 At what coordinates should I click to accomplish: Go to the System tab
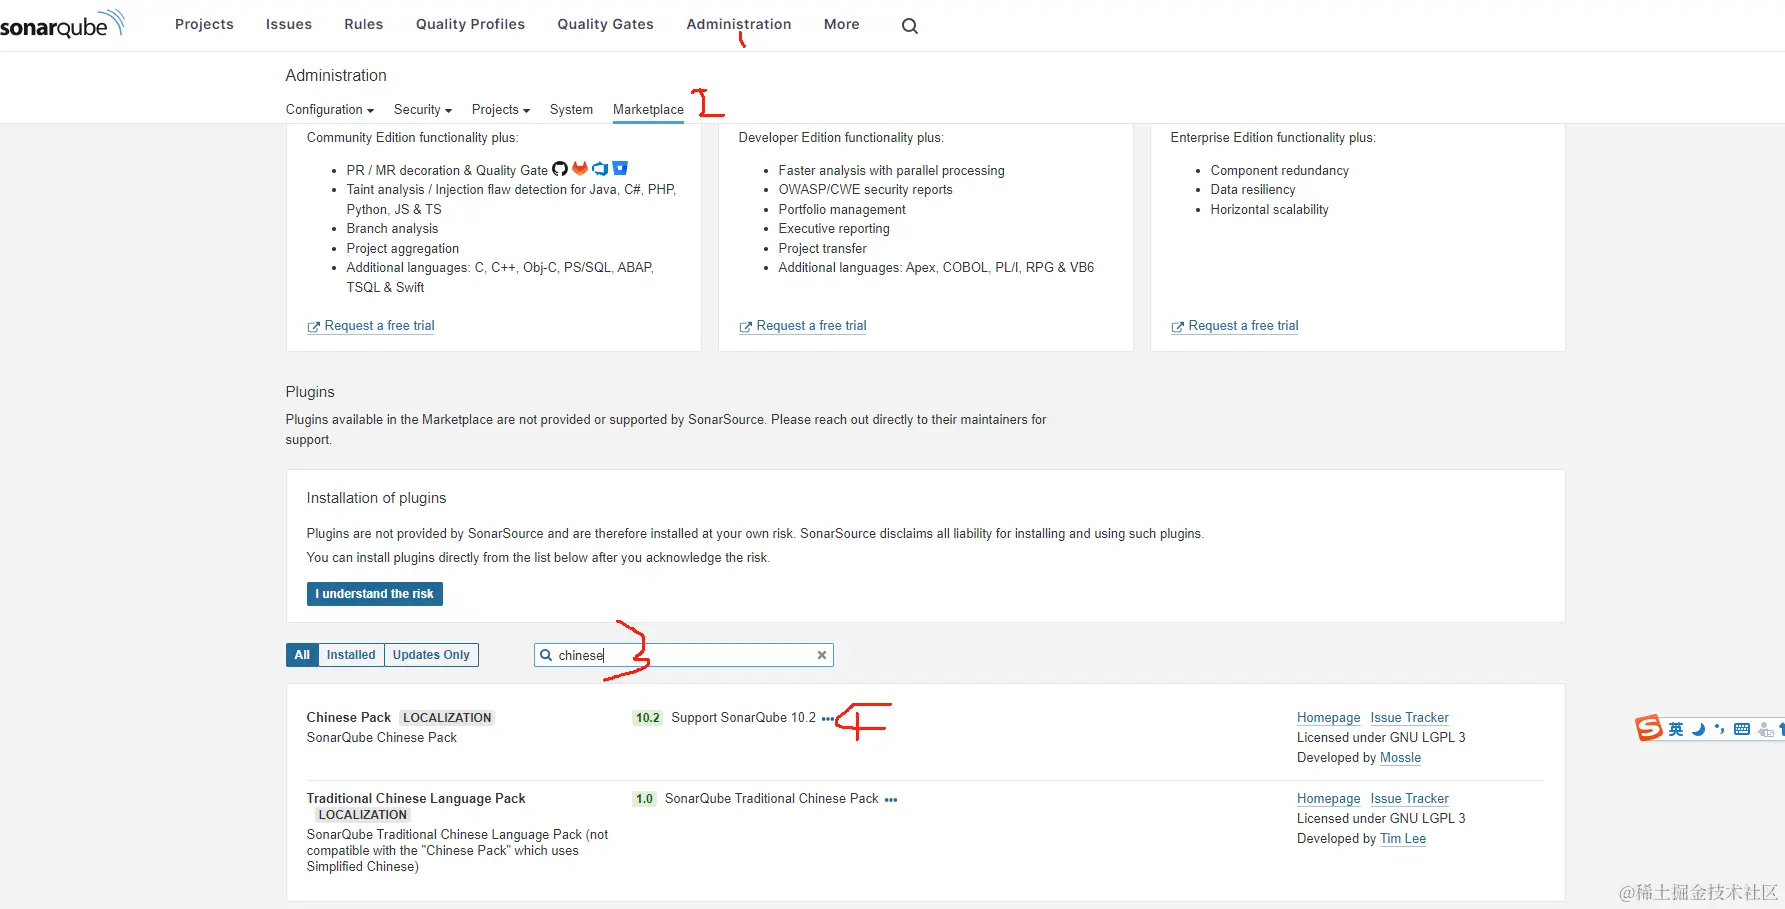tap(571, 110)
